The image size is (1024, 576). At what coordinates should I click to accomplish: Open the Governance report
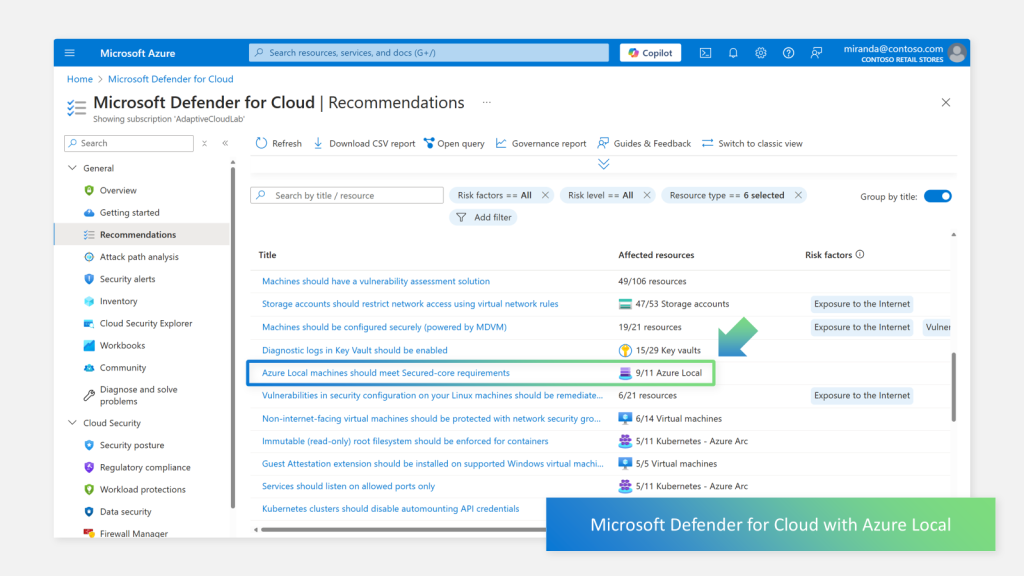[x=541, y=144]
